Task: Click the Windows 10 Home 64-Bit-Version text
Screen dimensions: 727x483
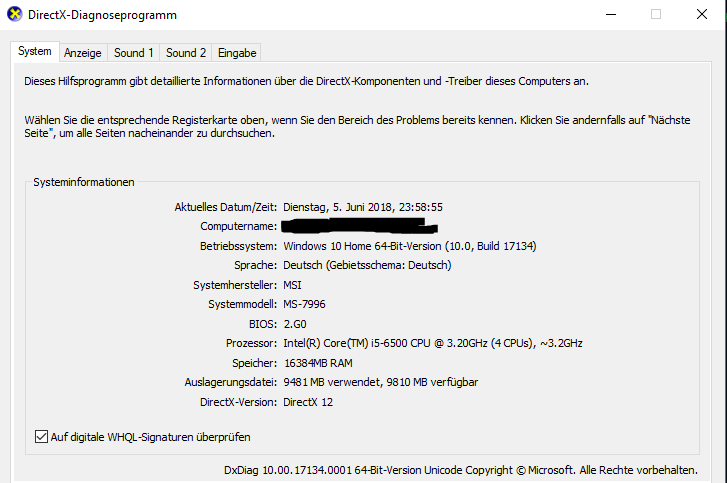Action: 363,246
